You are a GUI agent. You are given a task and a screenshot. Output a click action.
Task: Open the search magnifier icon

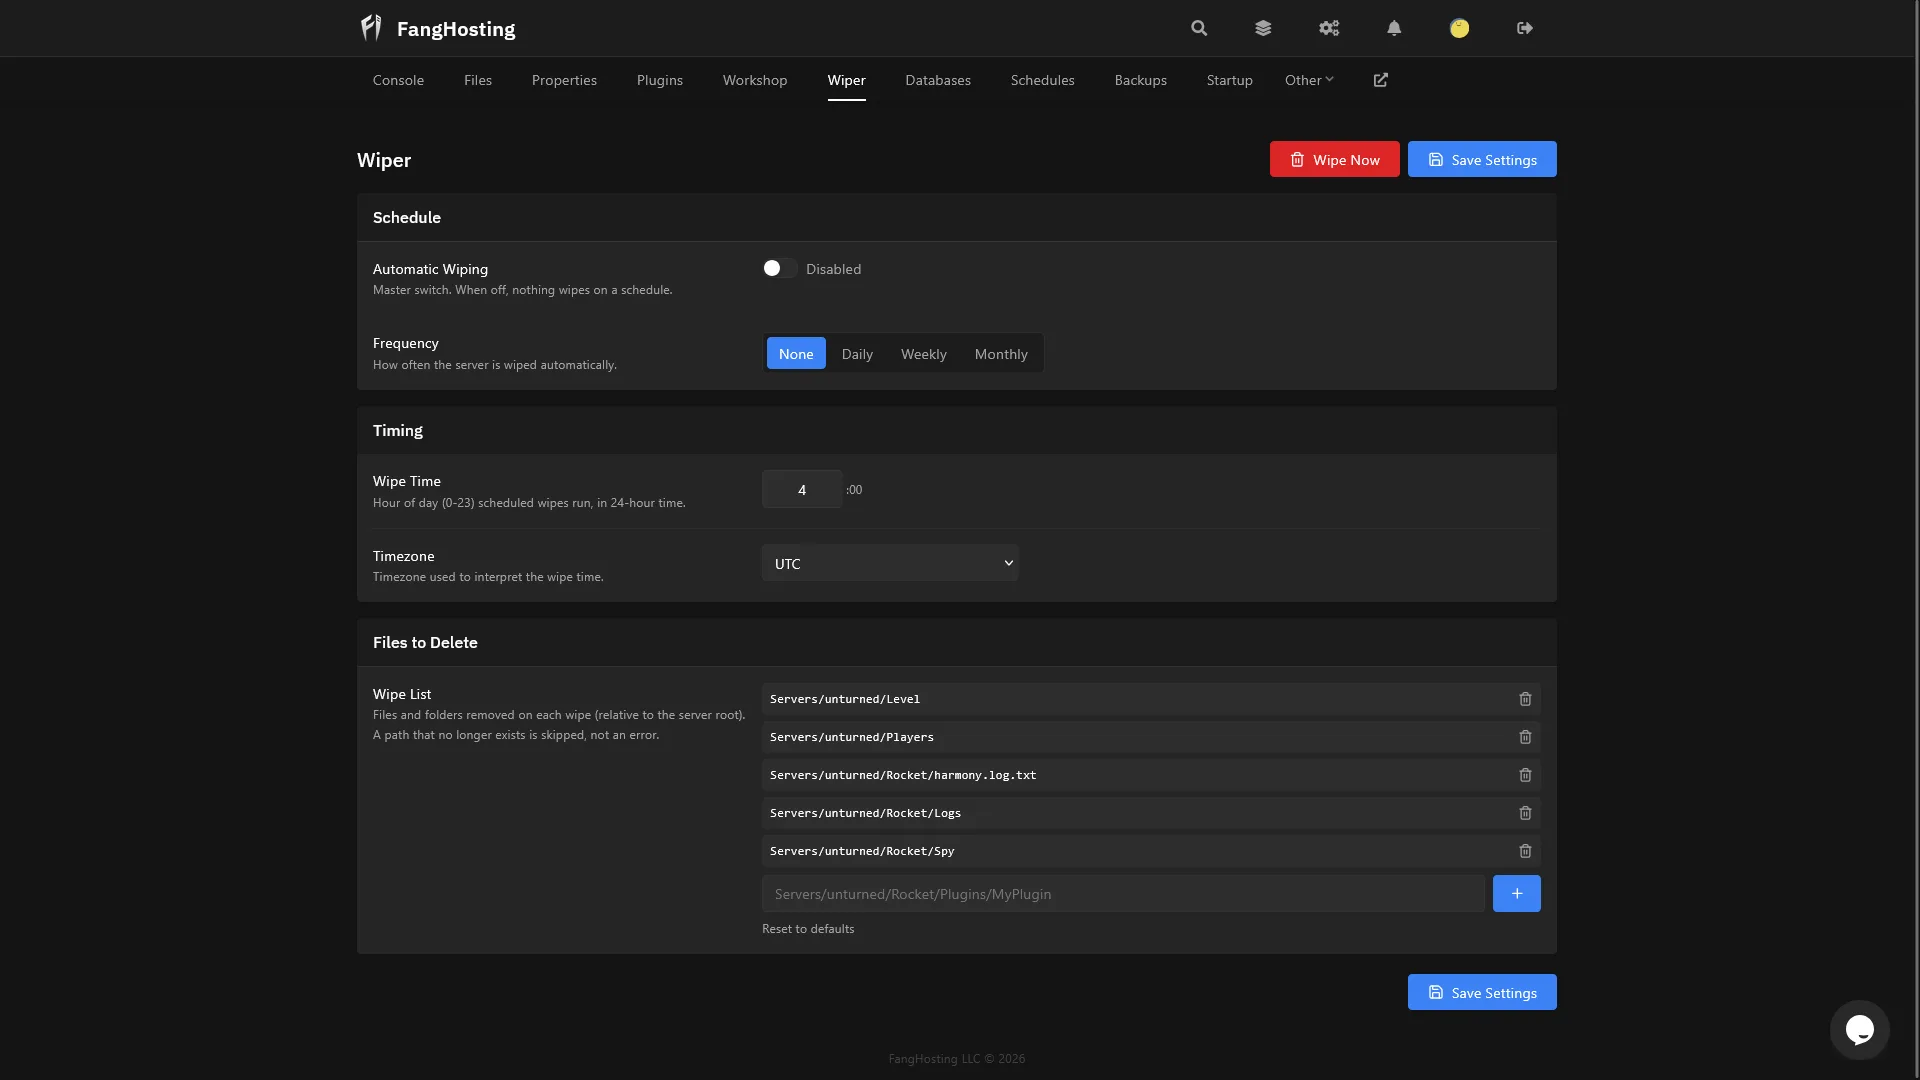(x=1199, y=28)
